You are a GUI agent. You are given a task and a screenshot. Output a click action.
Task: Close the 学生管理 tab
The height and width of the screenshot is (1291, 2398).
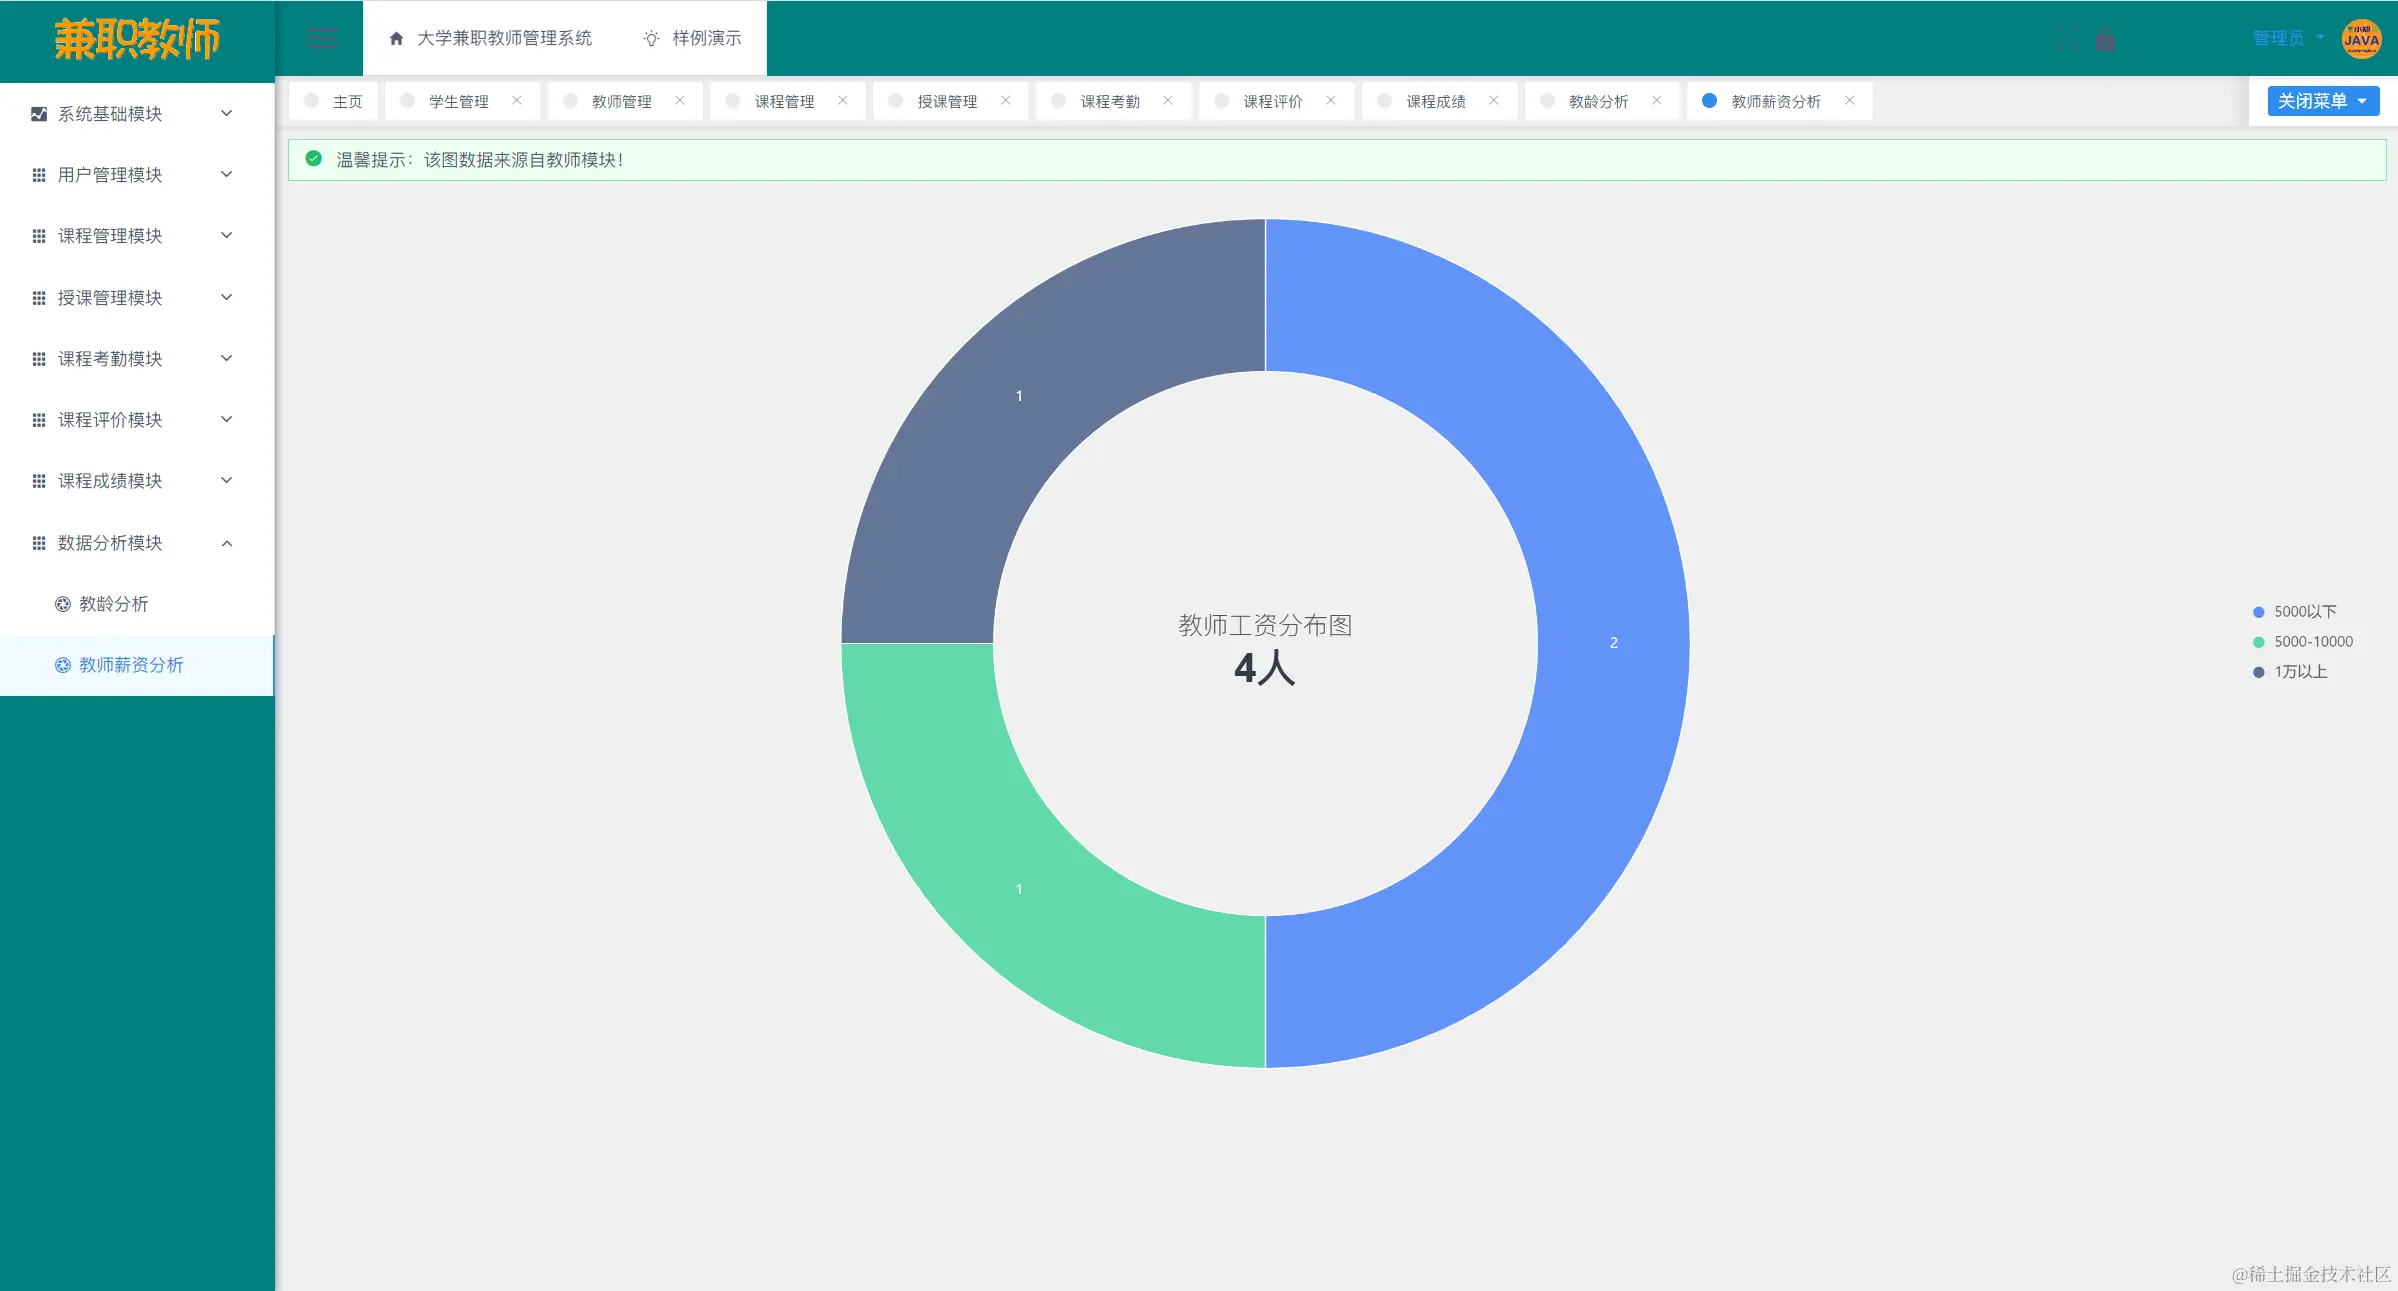coord(517,101)
